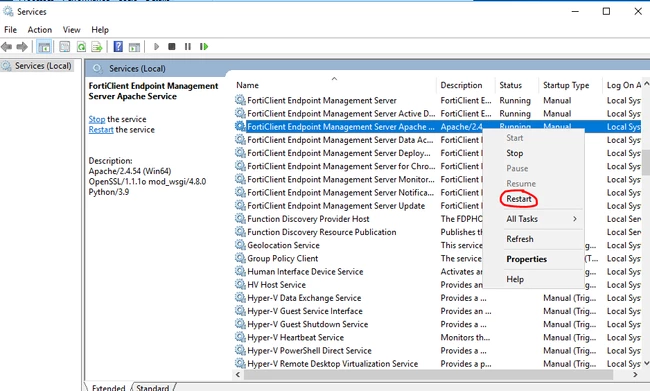Sort by the Log On As column header
Viewport: 650px width, 391px height.
point(623,85)
